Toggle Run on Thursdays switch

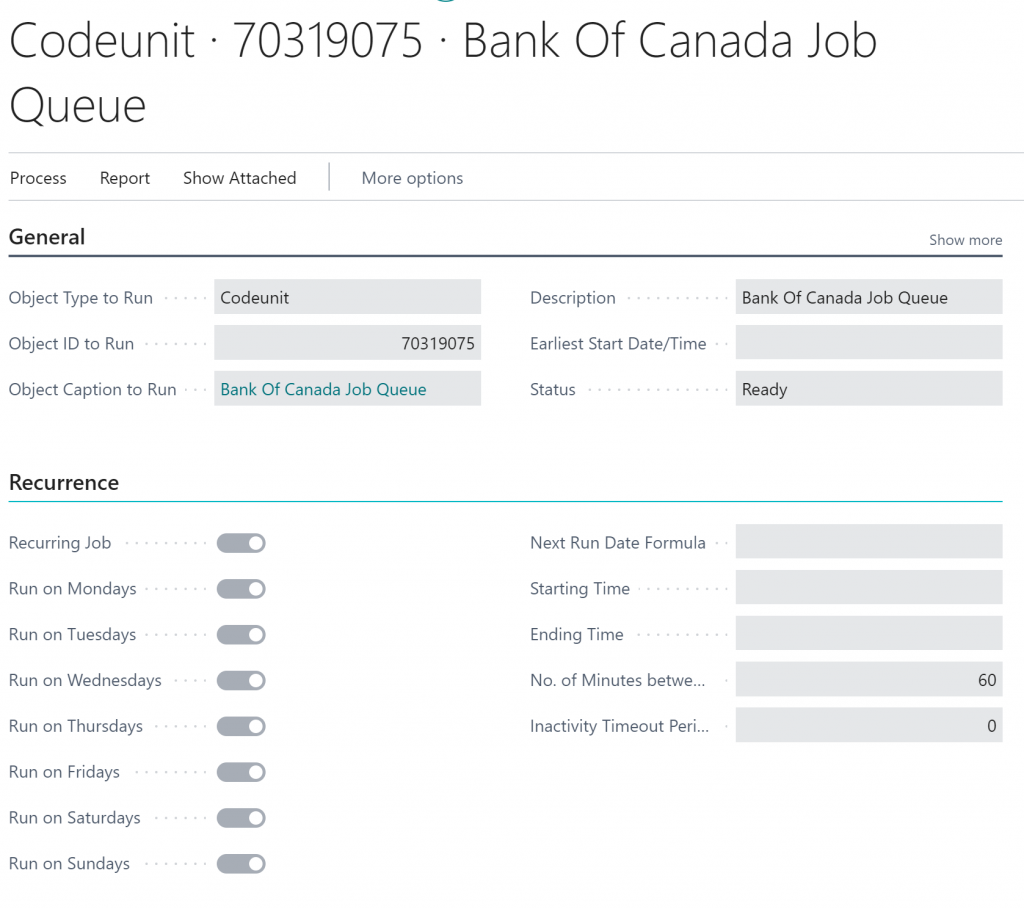(241, 726)
